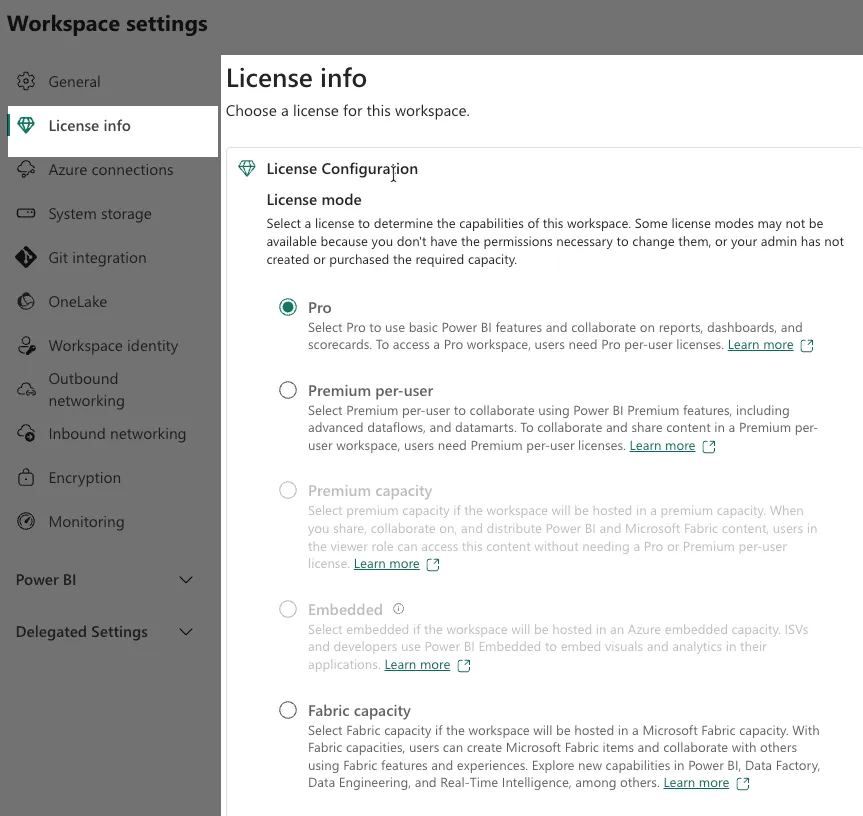Select the Pro license radio button
Image resolution: width=863 pixels, height=816 pixels.
click(x=288, y=307)
